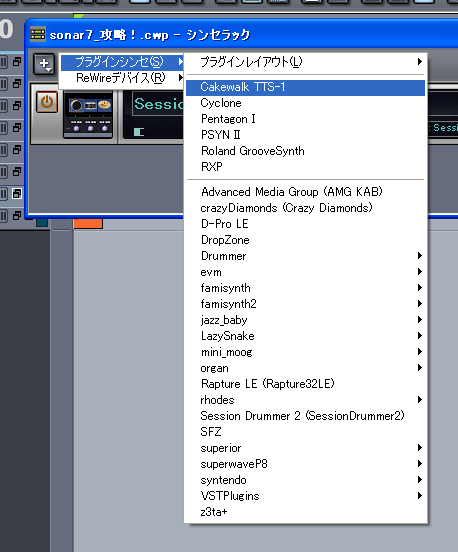This screenshot has width=458, height=552.
Task: Select Advanced Media Group (AMG KAB)
Action: [306, 192]
